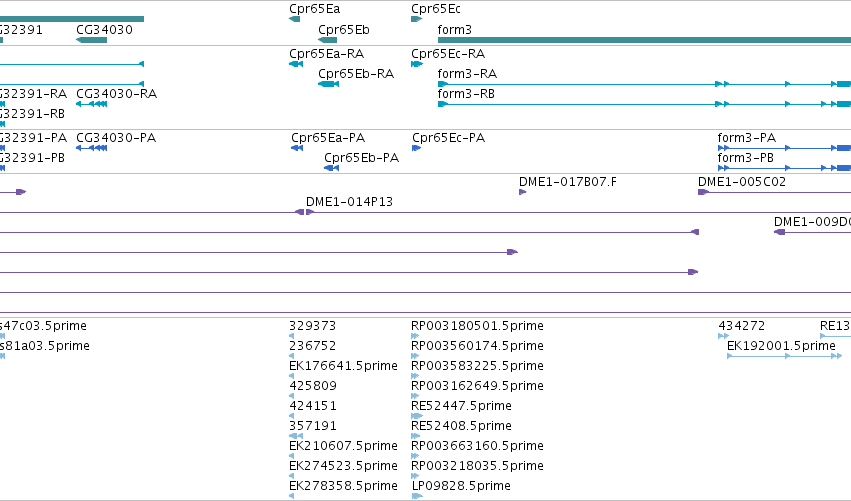Click the EK192001.5prime EST label
This screenshot has height=501, width=851.
[782, 346]
